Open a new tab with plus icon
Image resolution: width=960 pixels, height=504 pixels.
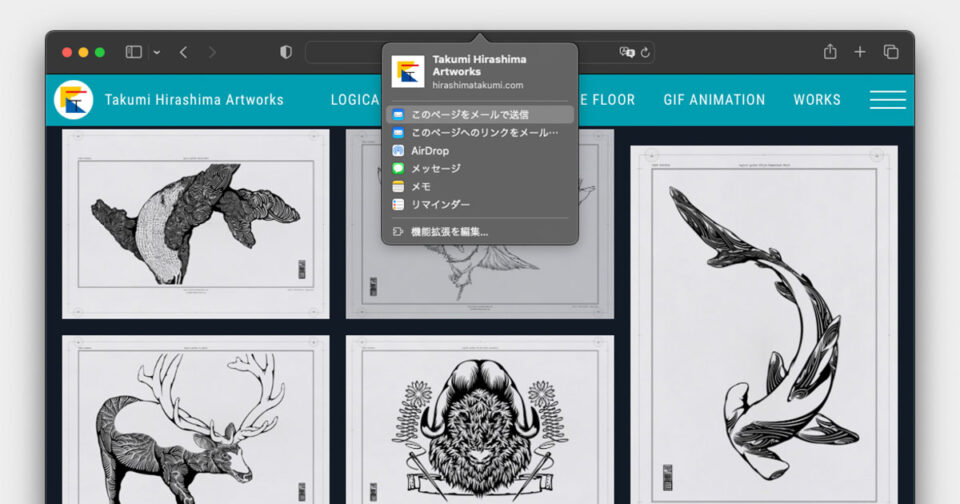coord(860,52)
